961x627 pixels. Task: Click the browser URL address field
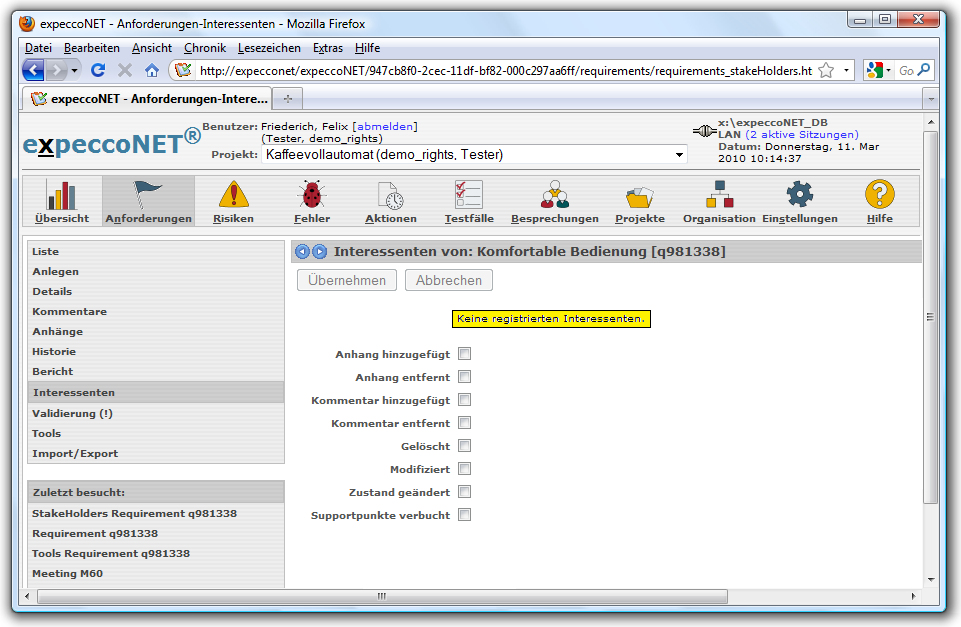pos(500,70)
